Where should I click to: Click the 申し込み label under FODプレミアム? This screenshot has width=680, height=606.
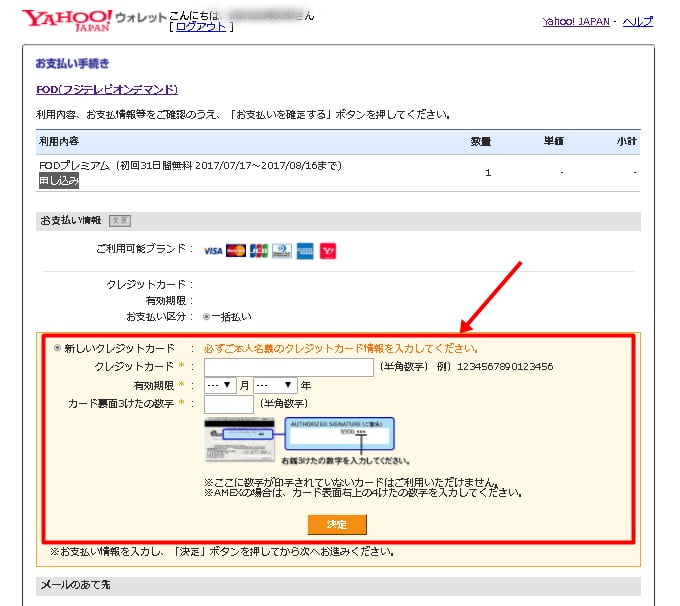point(59,180)
